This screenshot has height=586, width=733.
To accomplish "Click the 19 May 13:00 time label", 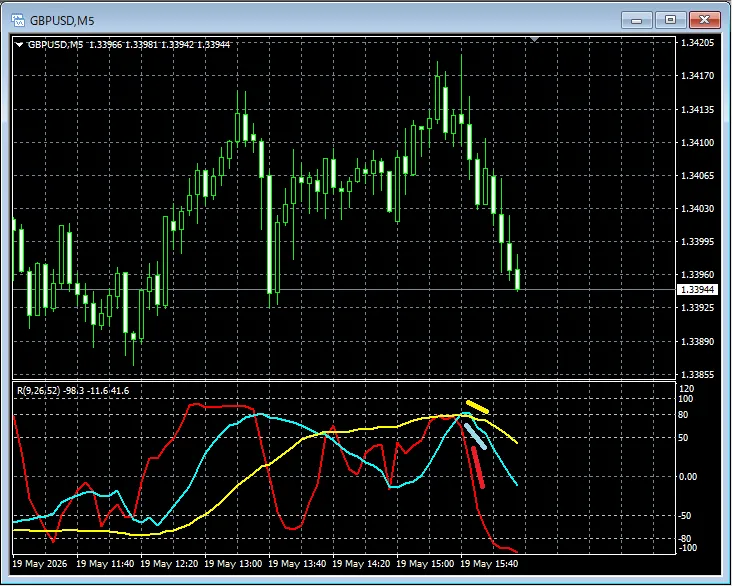I will 233,564.
